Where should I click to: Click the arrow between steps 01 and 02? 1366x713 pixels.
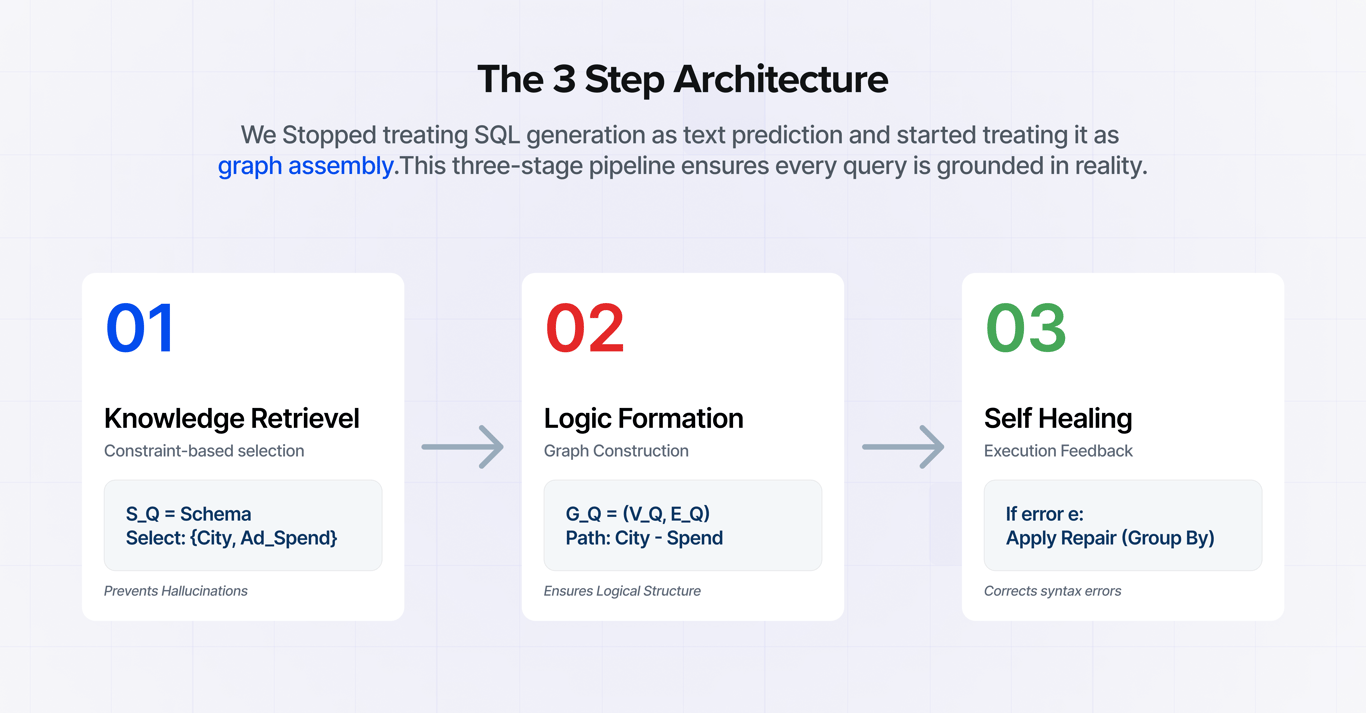click(x=462, y=447)
